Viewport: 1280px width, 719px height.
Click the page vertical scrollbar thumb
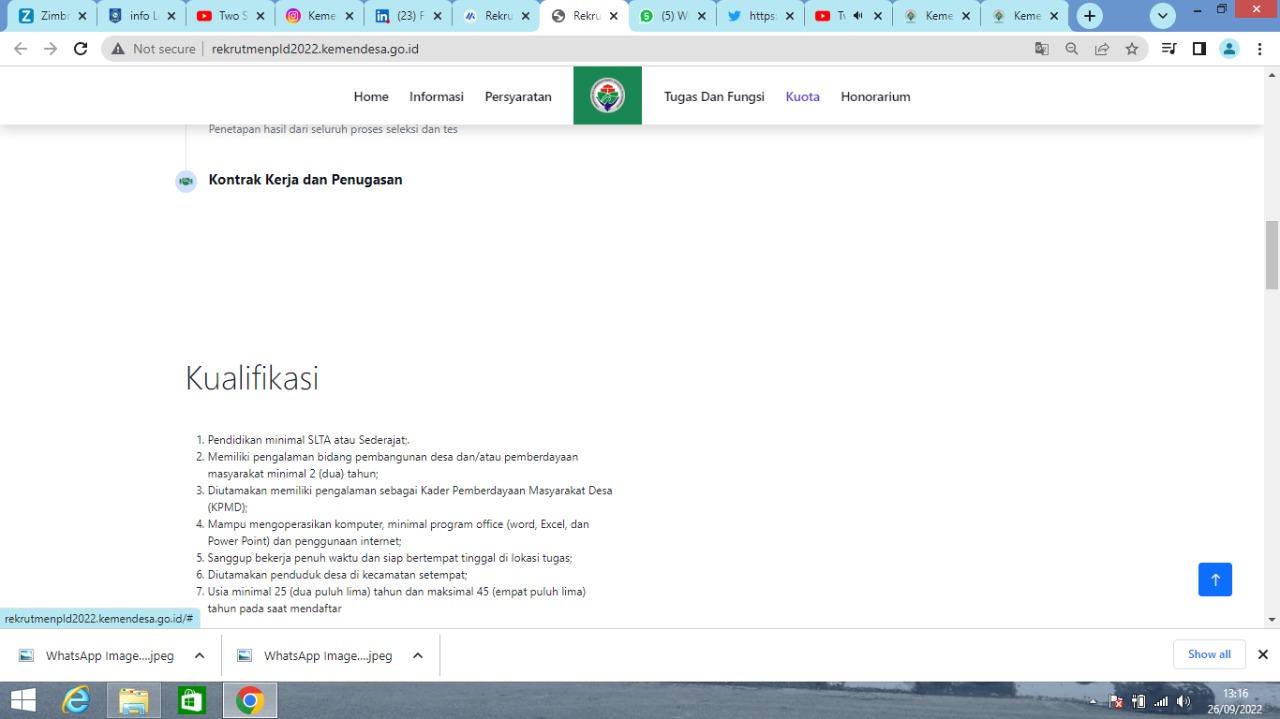pyautogui.click(x=1272, y=254)
